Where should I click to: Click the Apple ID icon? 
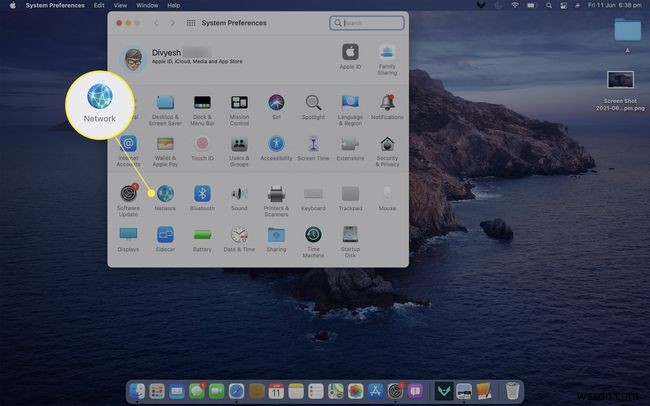coord(350,51)
